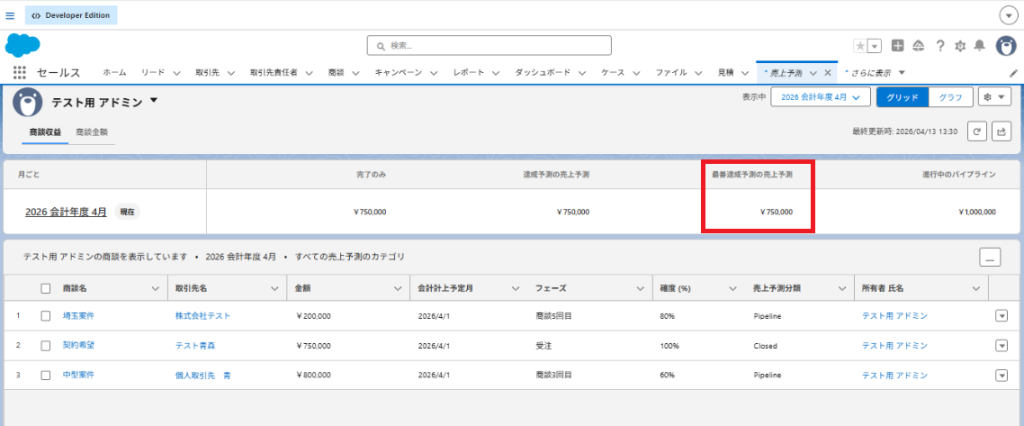Open the Trailhead guidance icon
The image size is (1024, 426).
(918, 46)
